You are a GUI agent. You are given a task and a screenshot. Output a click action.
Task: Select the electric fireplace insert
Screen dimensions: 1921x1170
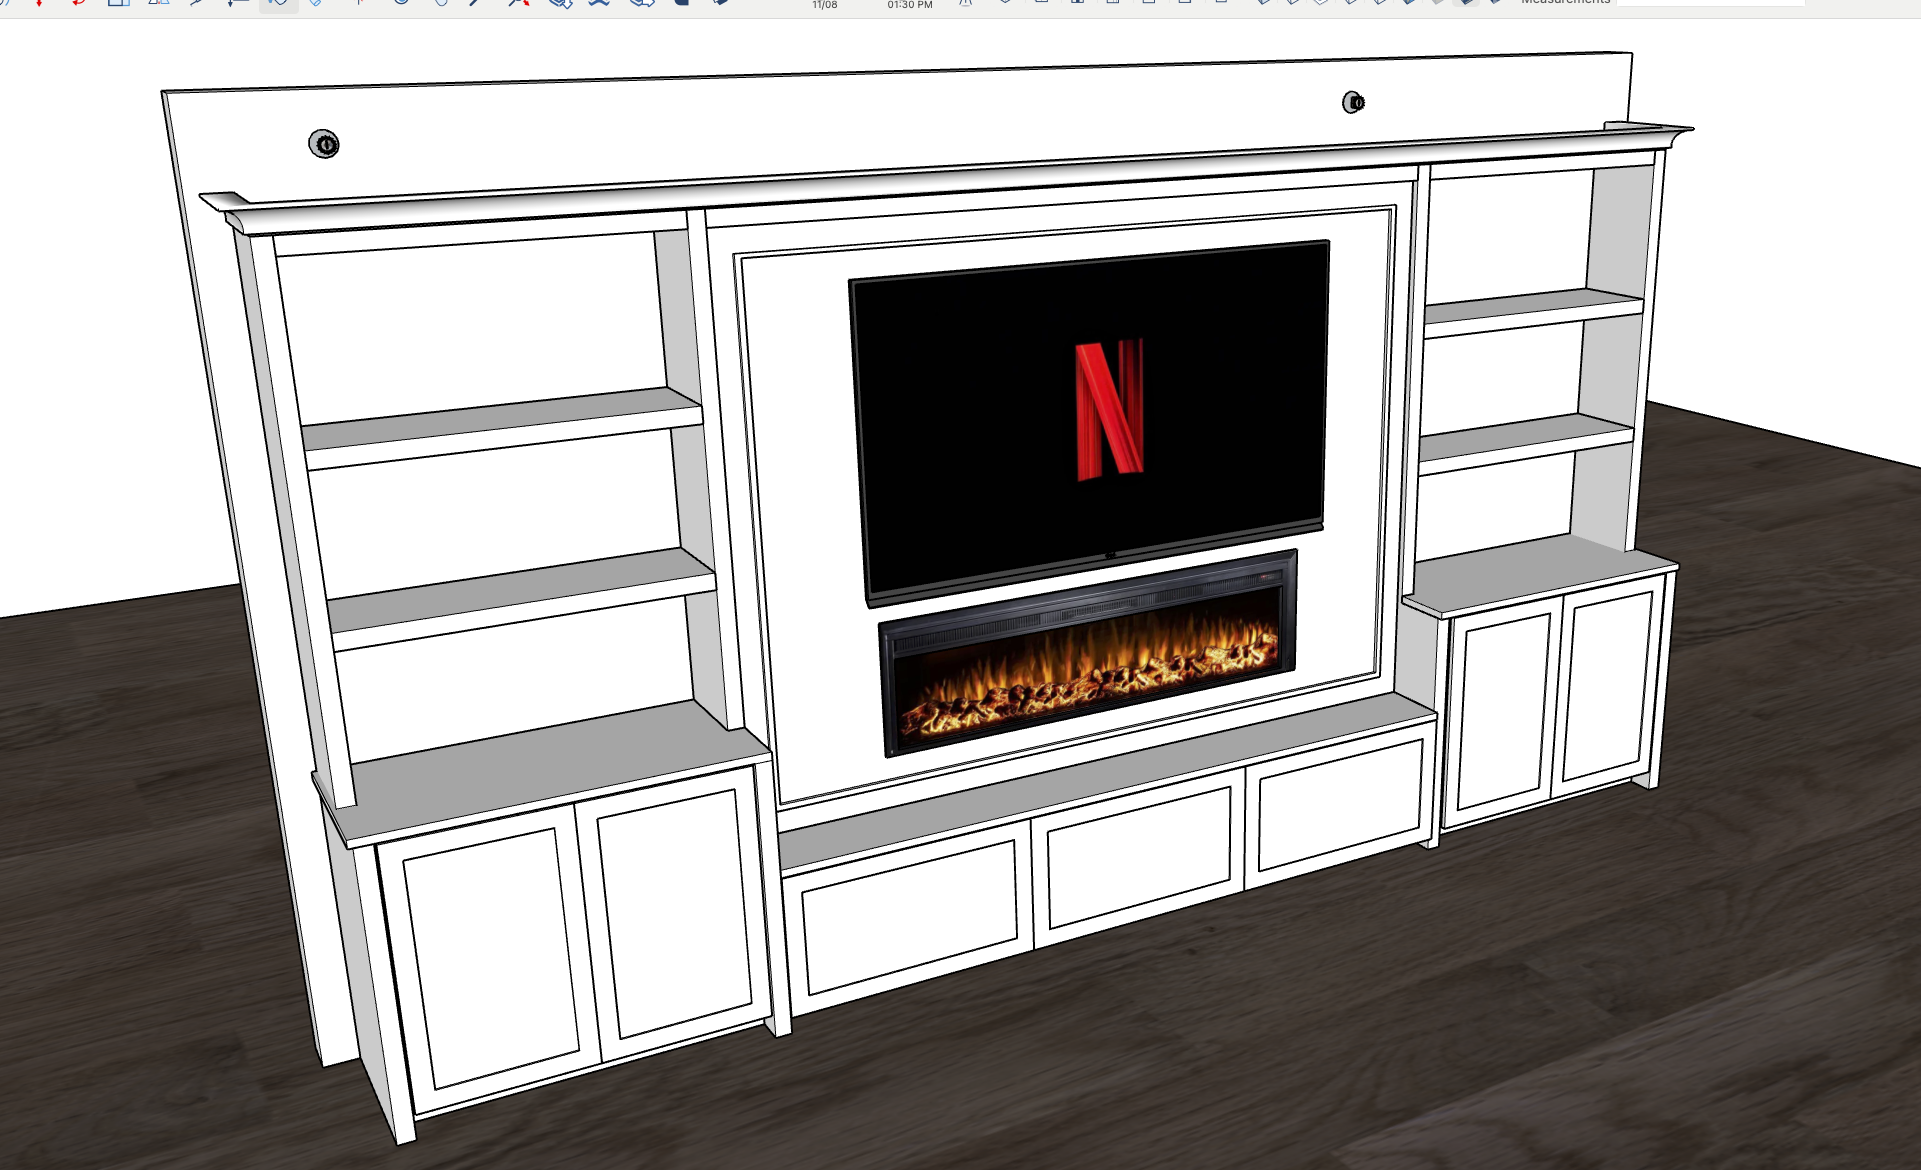click(1088, 655)
